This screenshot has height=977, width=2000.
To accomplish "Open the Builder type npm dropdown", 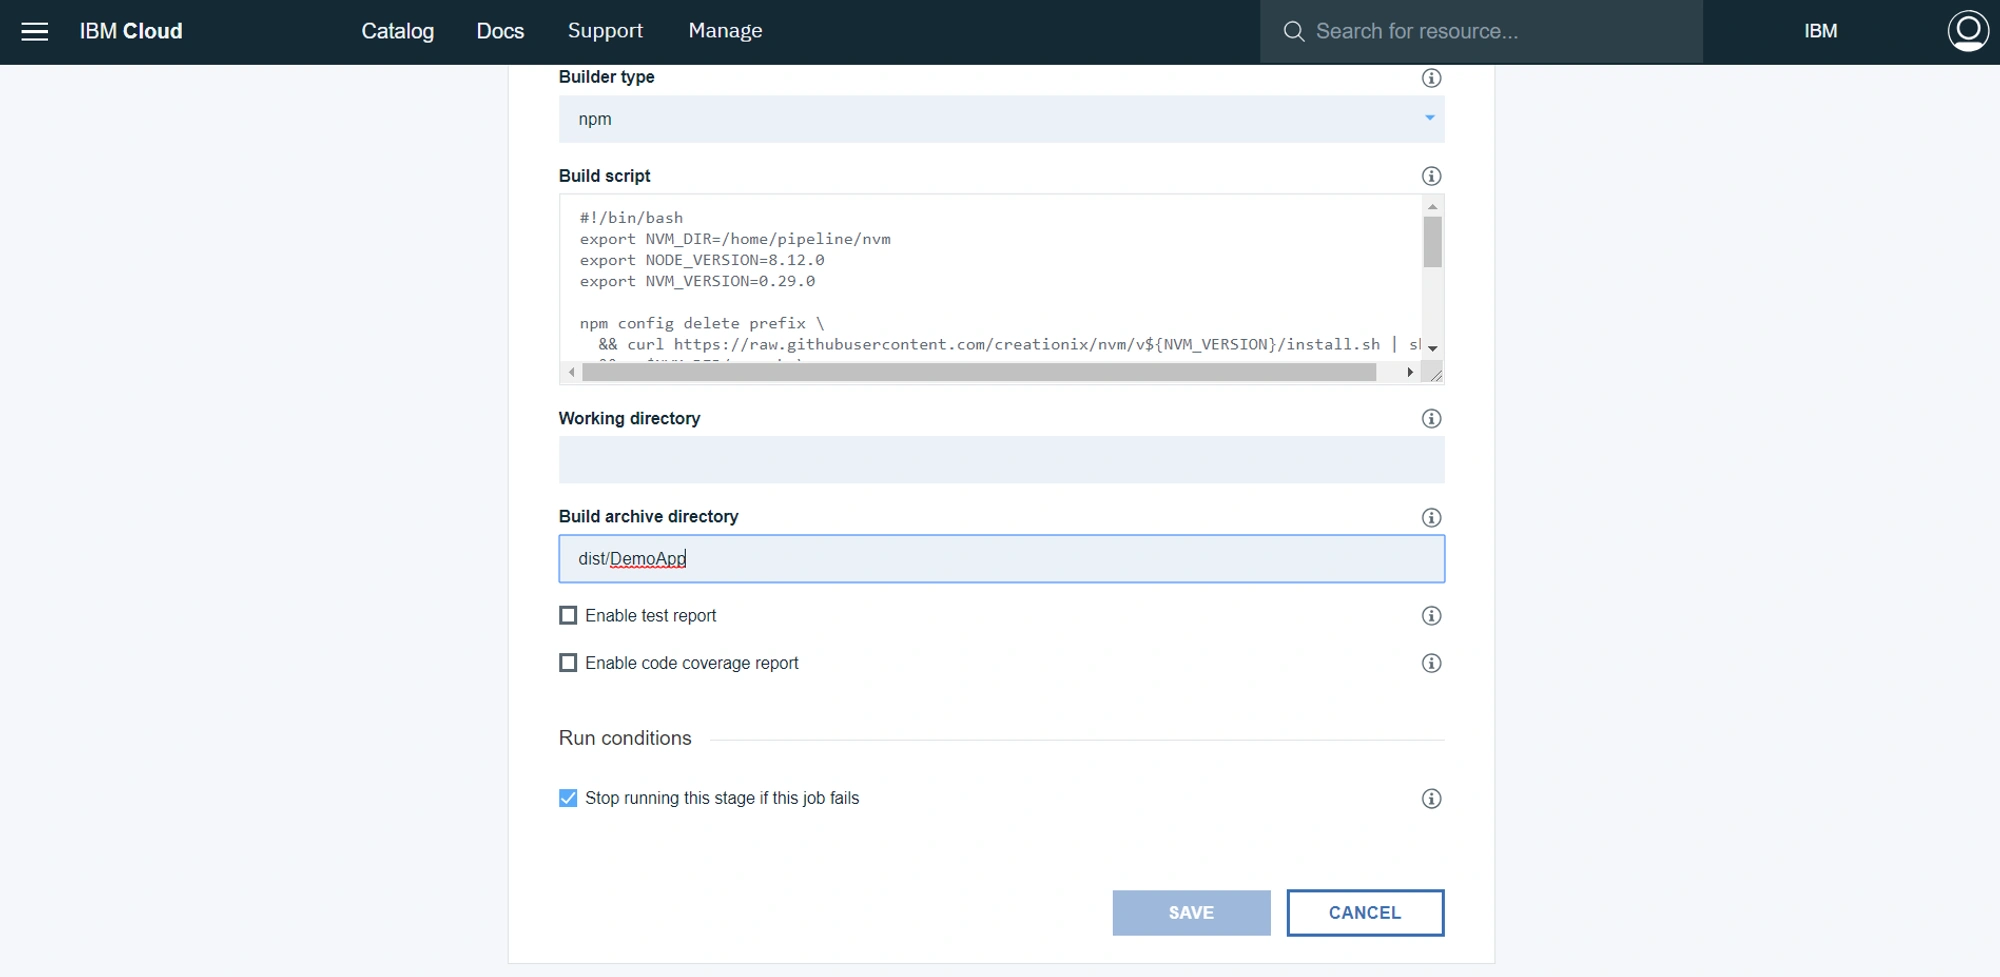I will (1001, 119).
